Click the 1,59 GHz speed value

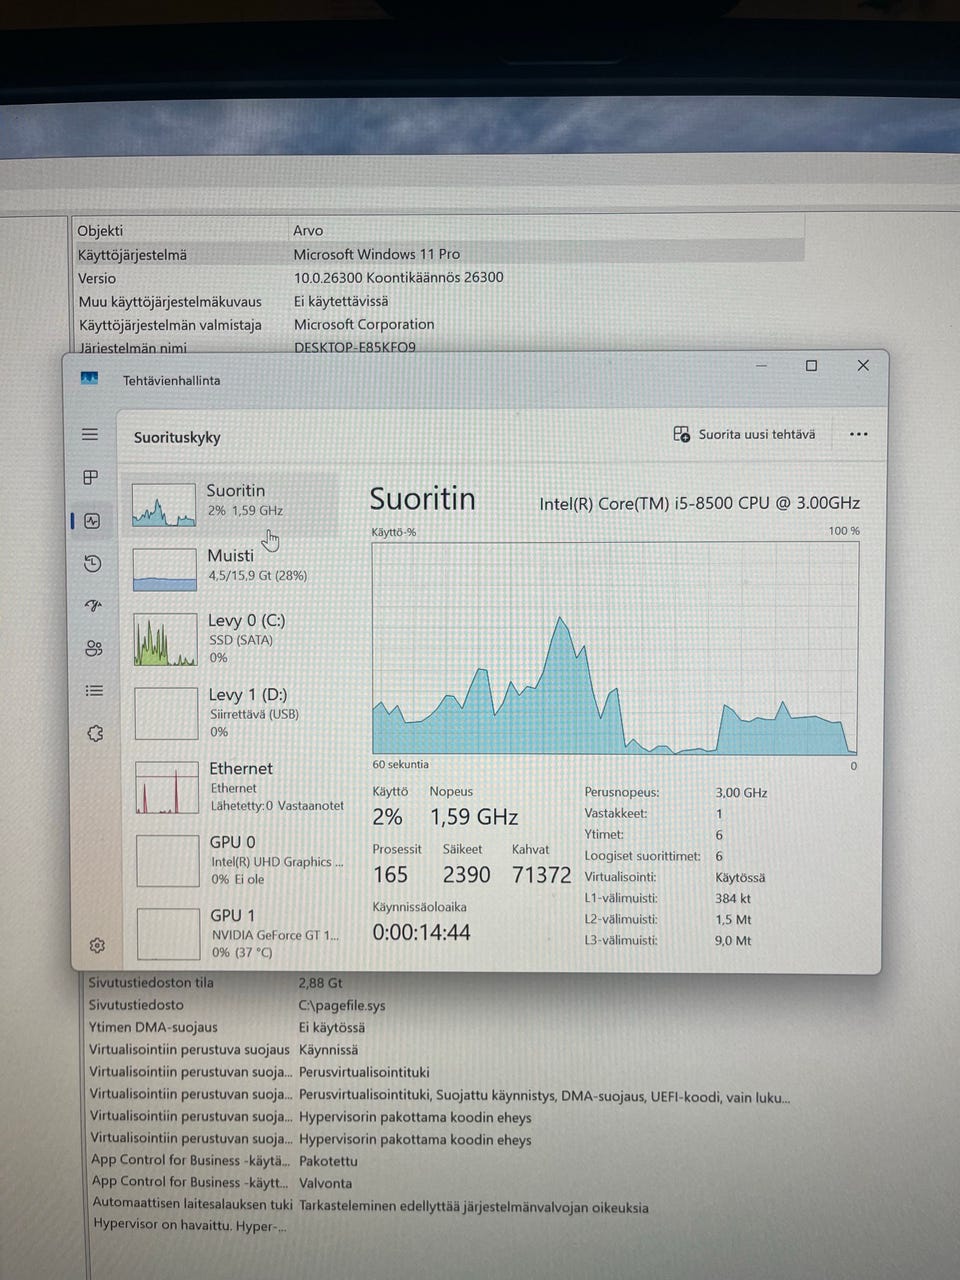[474, 817]
